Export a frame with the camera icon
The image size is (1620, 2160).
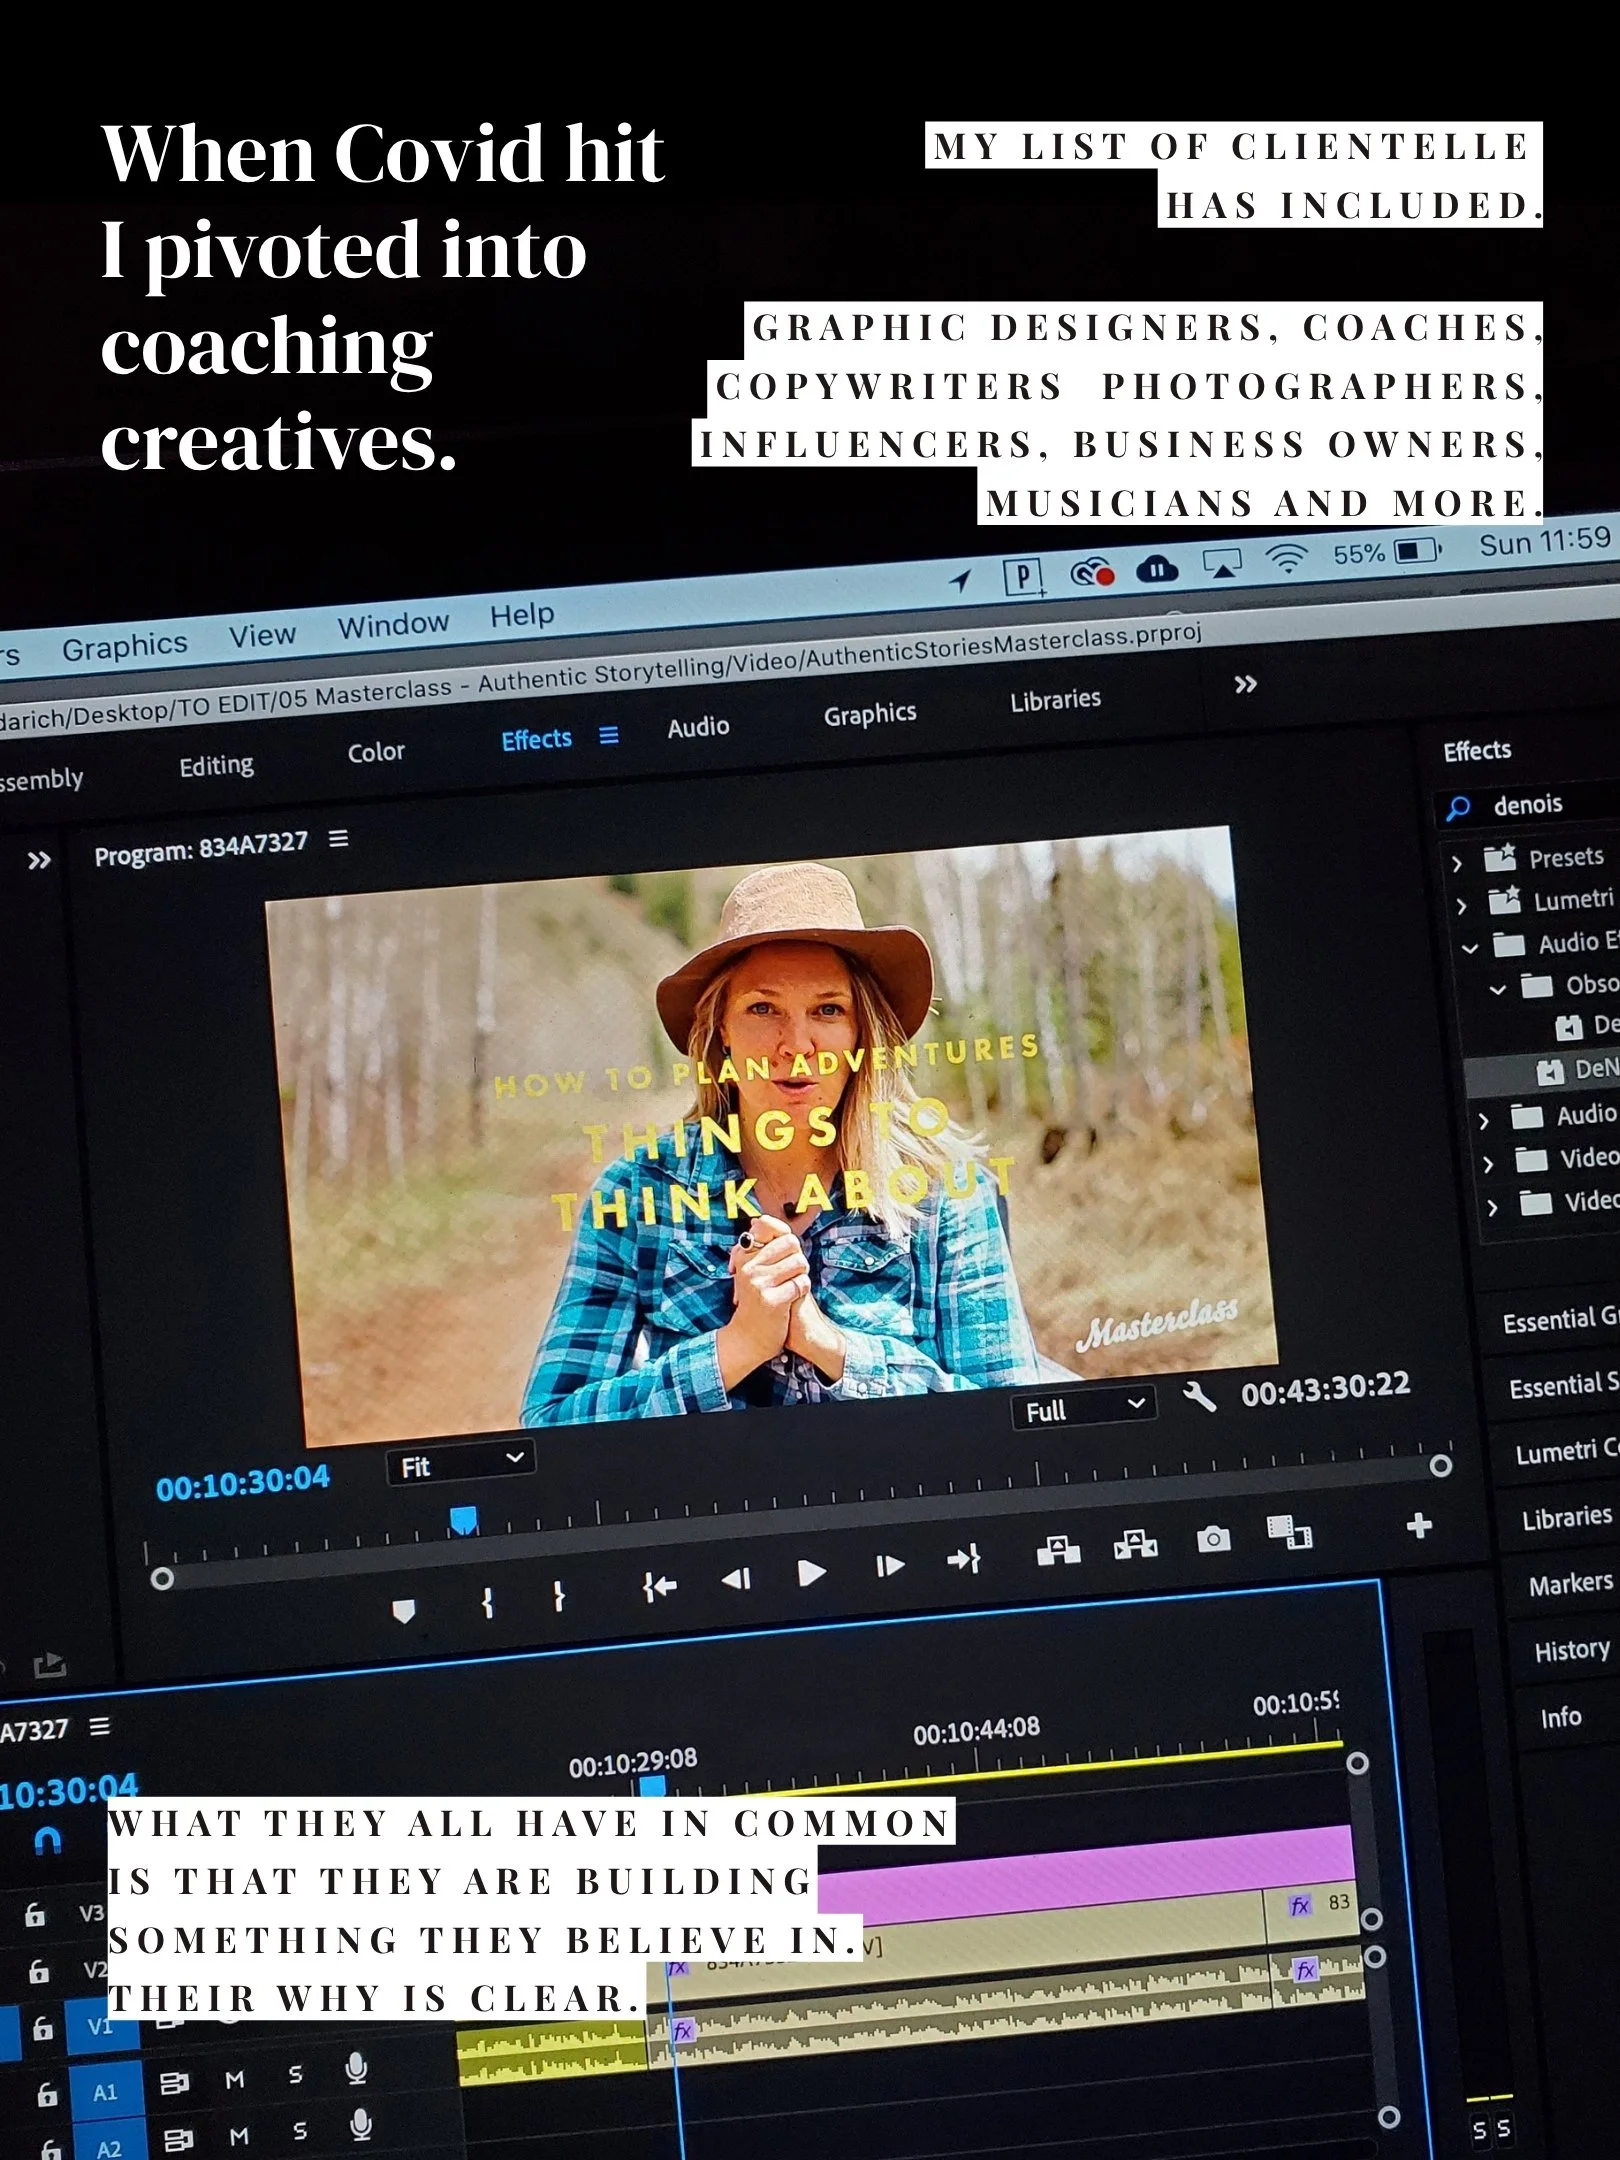coord(1213,1537)
